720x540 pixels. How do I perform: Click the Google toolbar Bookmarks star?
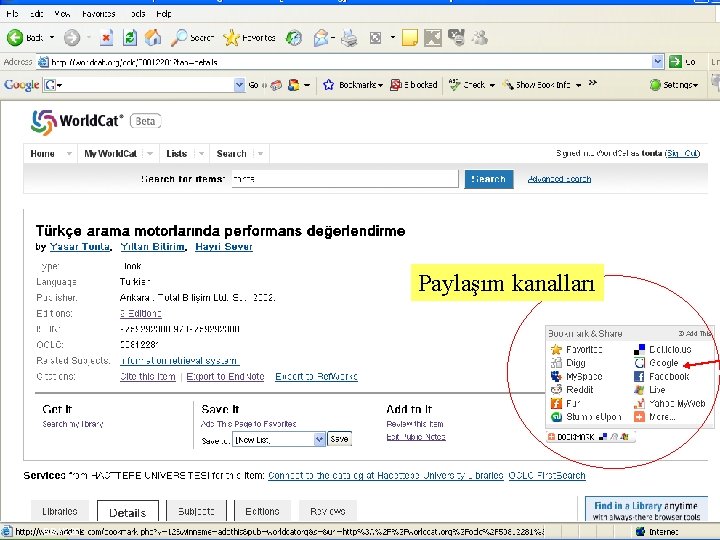(x=328, y=85)
